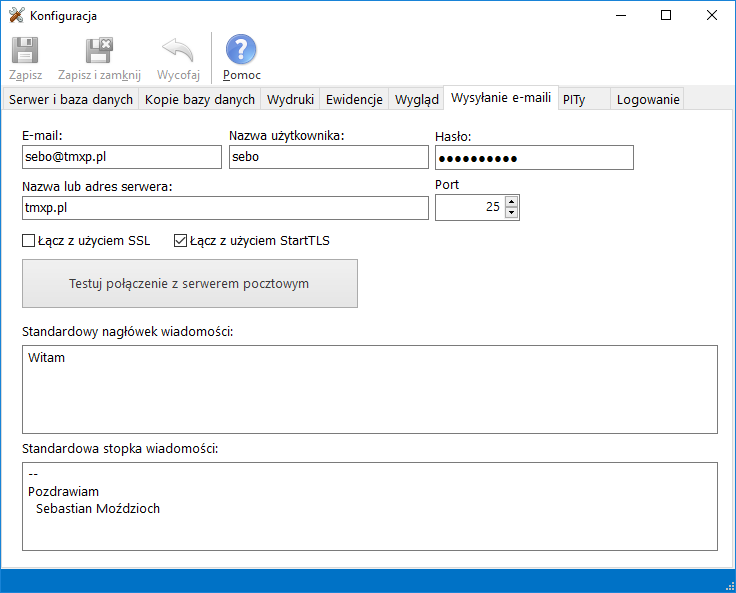The image size is (736, 593).
Task: Click the Standardowa stopka wiadomości text area
Action: (370, 506)
